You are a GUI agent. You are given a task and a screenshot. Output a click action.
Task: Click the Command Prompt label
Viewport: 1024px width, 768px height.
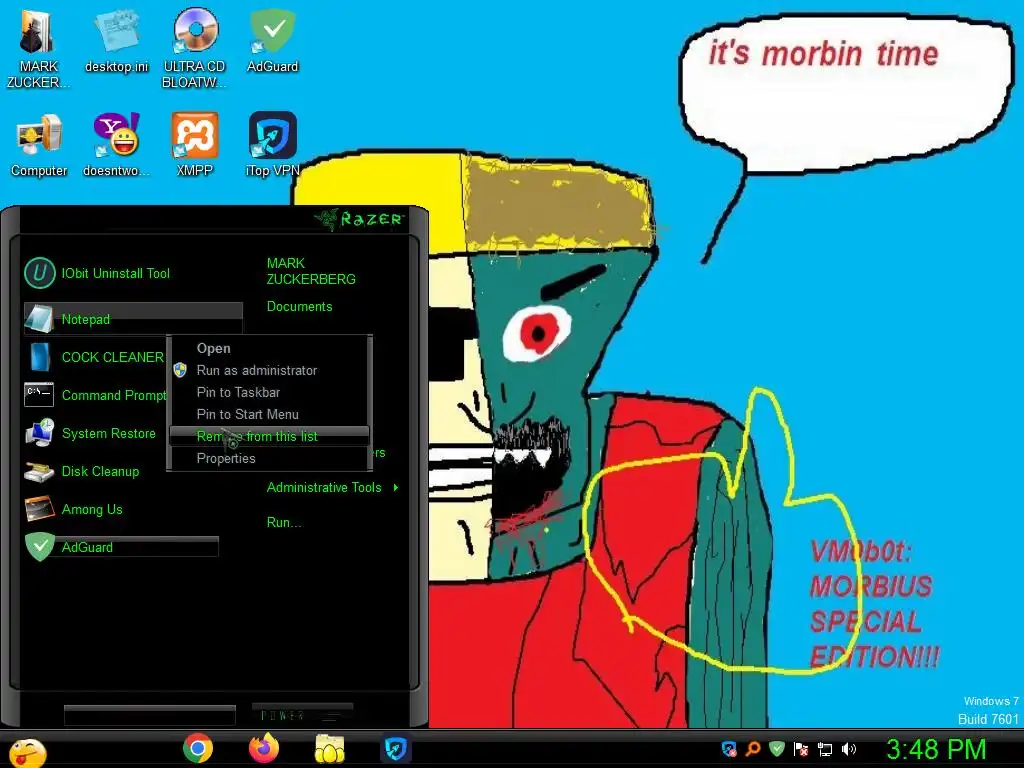[x=114, y=395]
